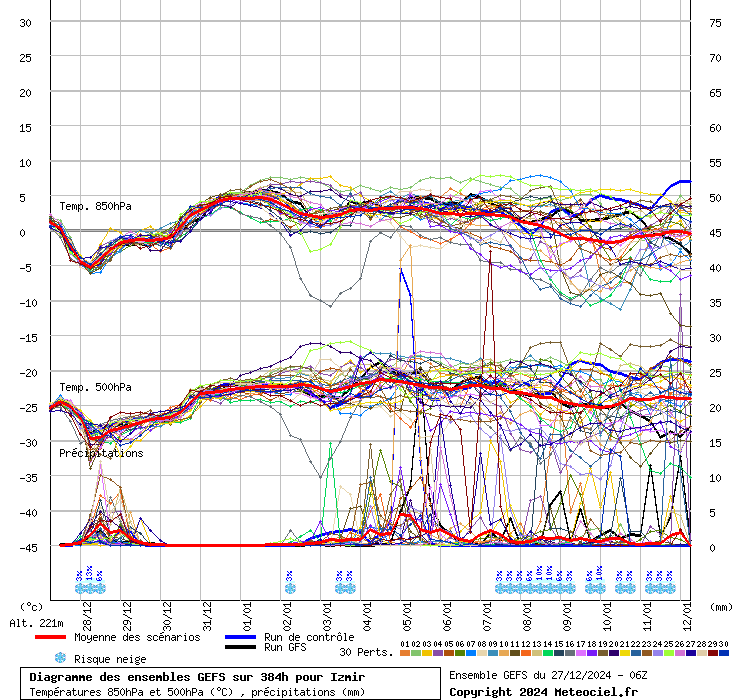740x700 pixels.
Task: Select perturbation 08 beige swatch
Action: click(x=482, y=653)
